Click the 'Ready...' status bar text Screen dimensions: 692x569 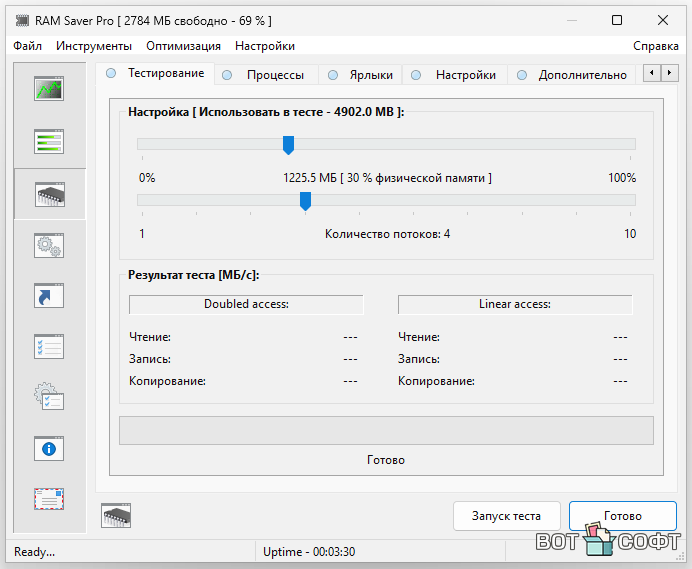(34, 552)
